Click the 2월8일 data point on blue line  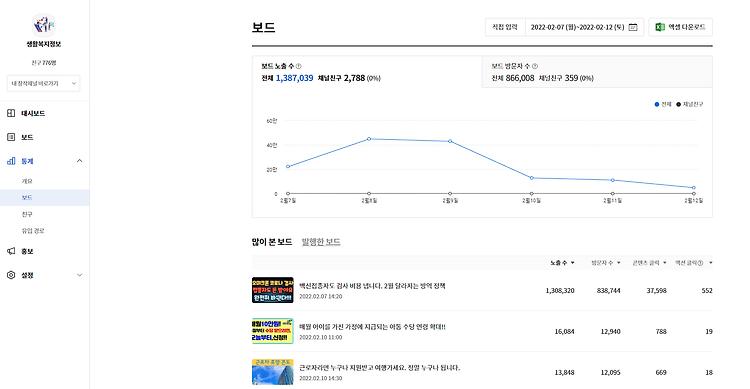[x=369, y=139]
